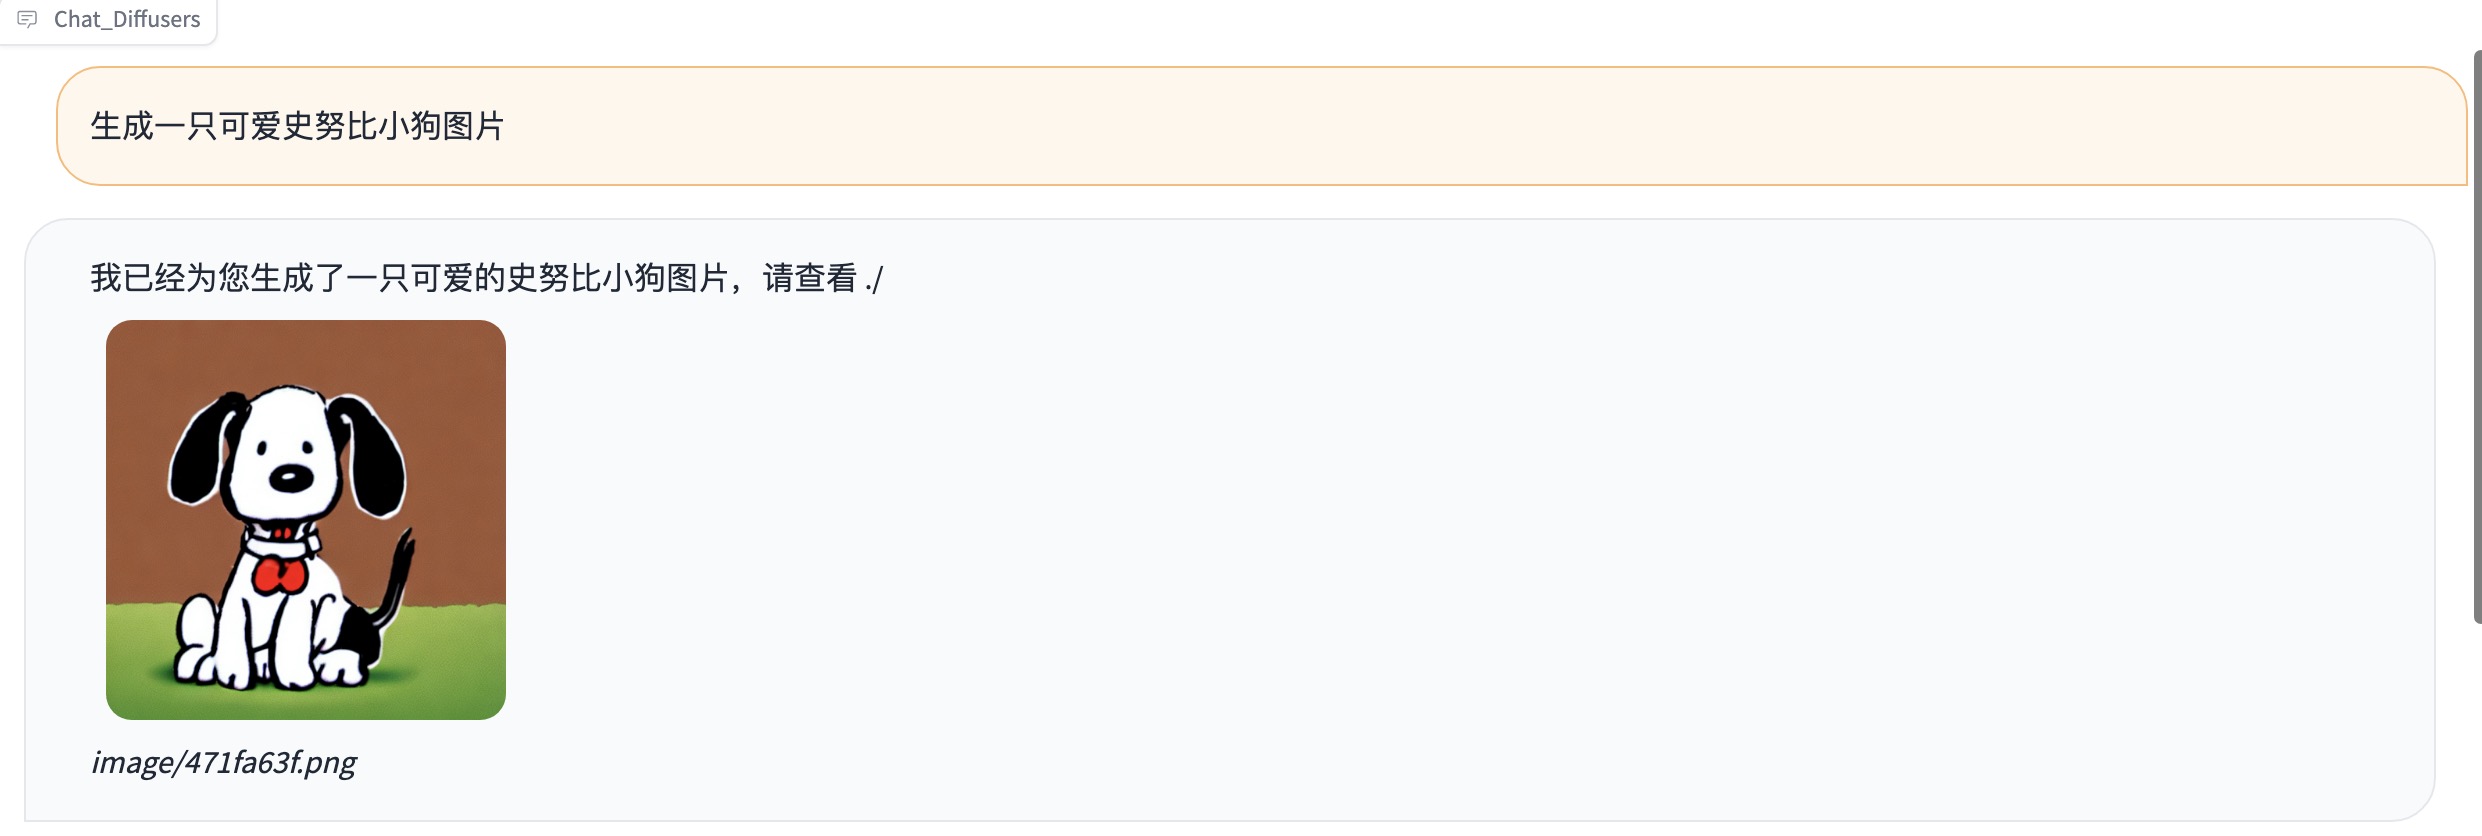The width and height of the screenshot is (2482, 836).
Task: Click the speech bubble glyph beside Chat_Diffusers
Action: point(30,19)
